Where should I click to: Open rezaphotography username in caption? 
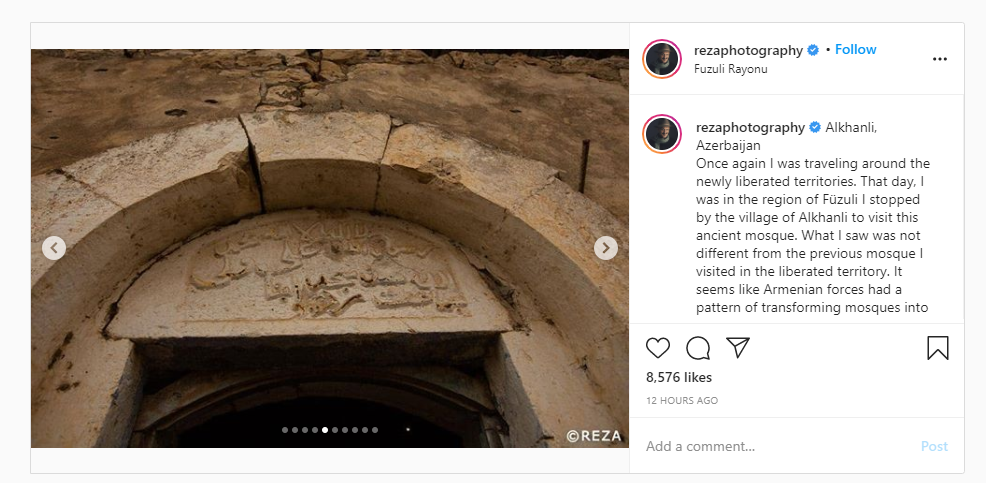(750, 128)
